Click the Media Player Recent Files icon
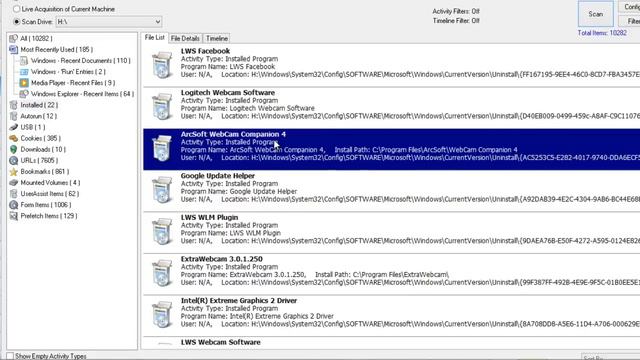 pyautogui.click(x=24, y=83)
